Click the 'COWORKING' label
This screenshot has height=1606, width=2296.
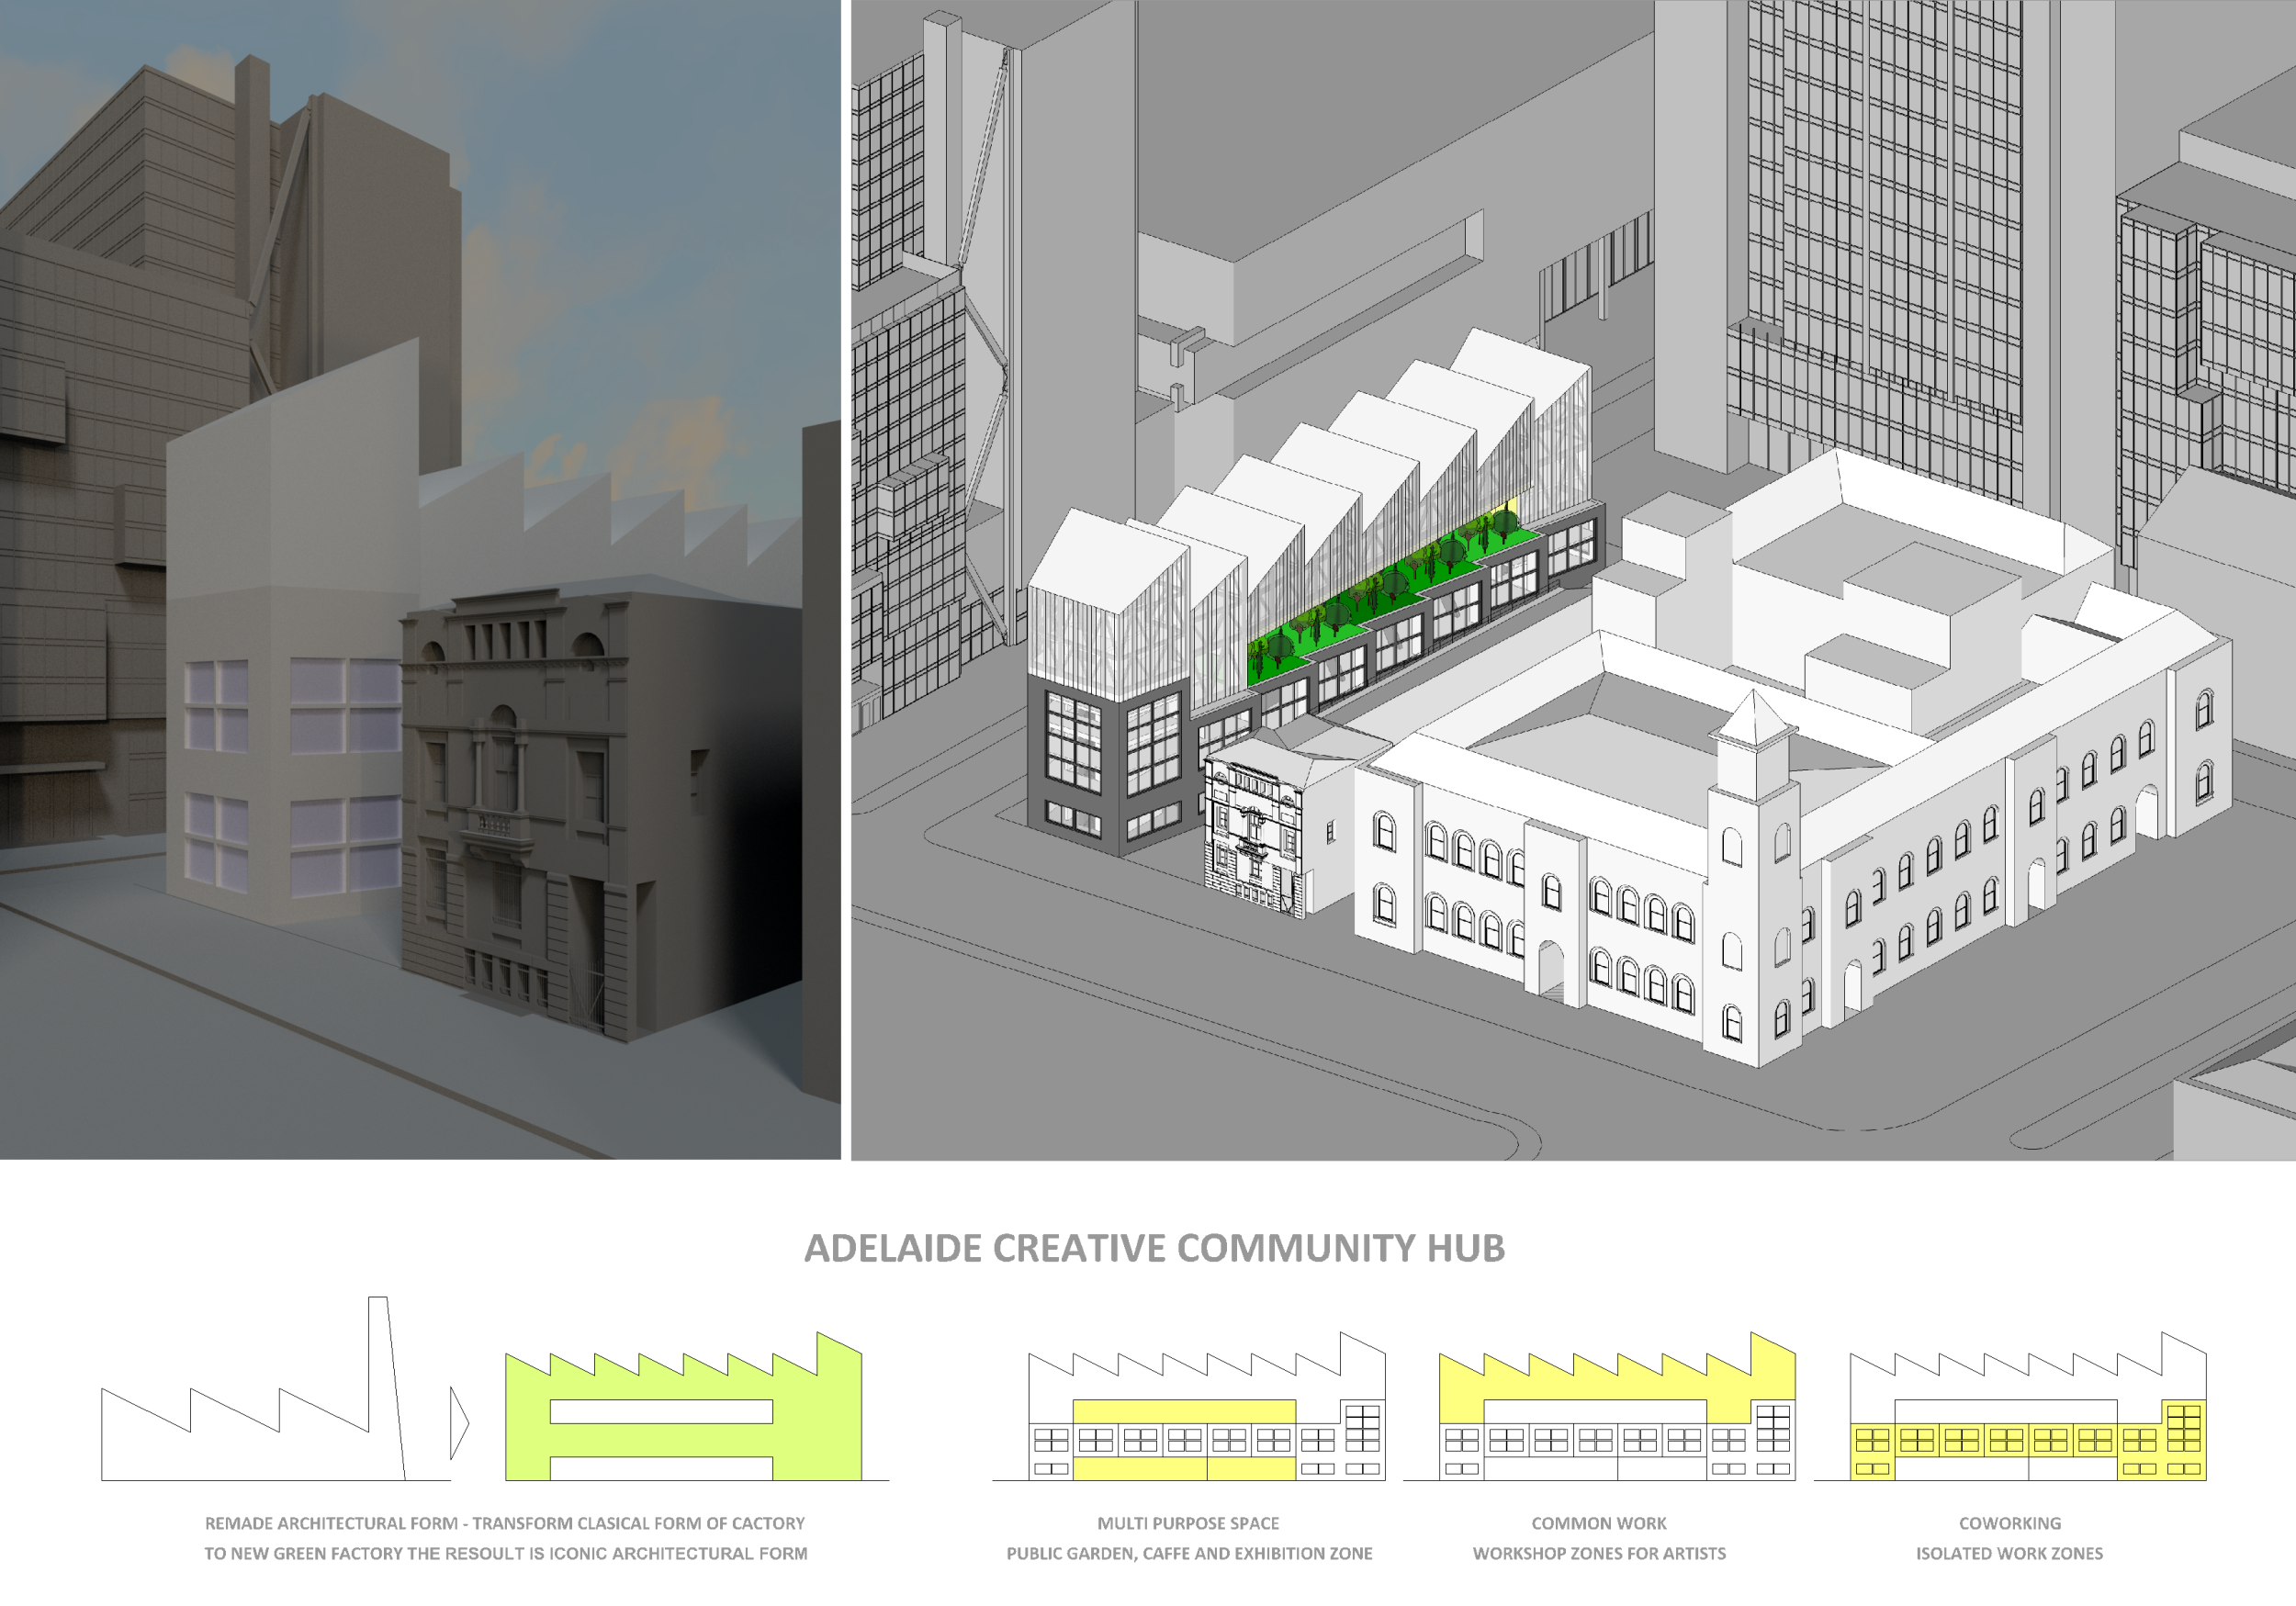pyautogui.click(x=2010, y=1523)
